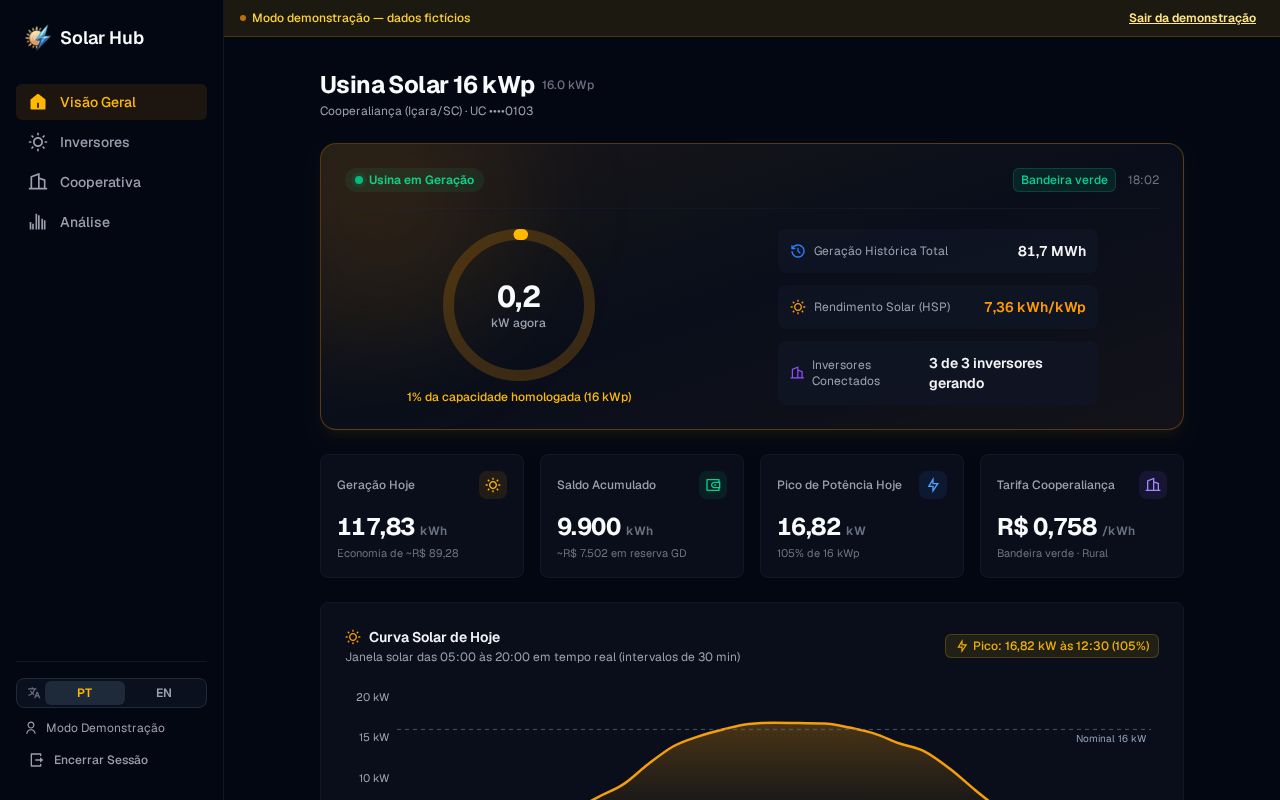Screen dimensions: 1280x800
Task: Click the Solar Hub logo icon
Action: 38,37
